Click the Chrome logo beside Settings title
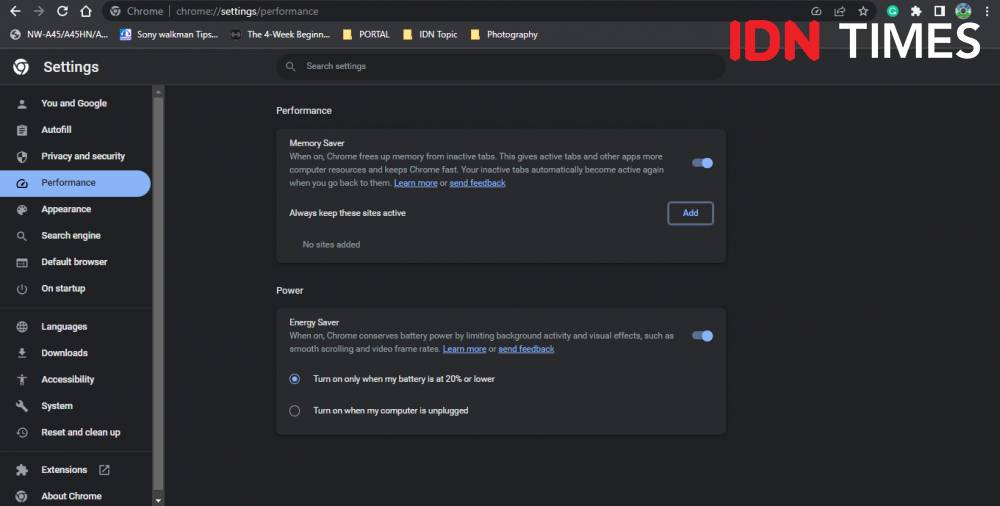1000x506 pixels. 21,66
